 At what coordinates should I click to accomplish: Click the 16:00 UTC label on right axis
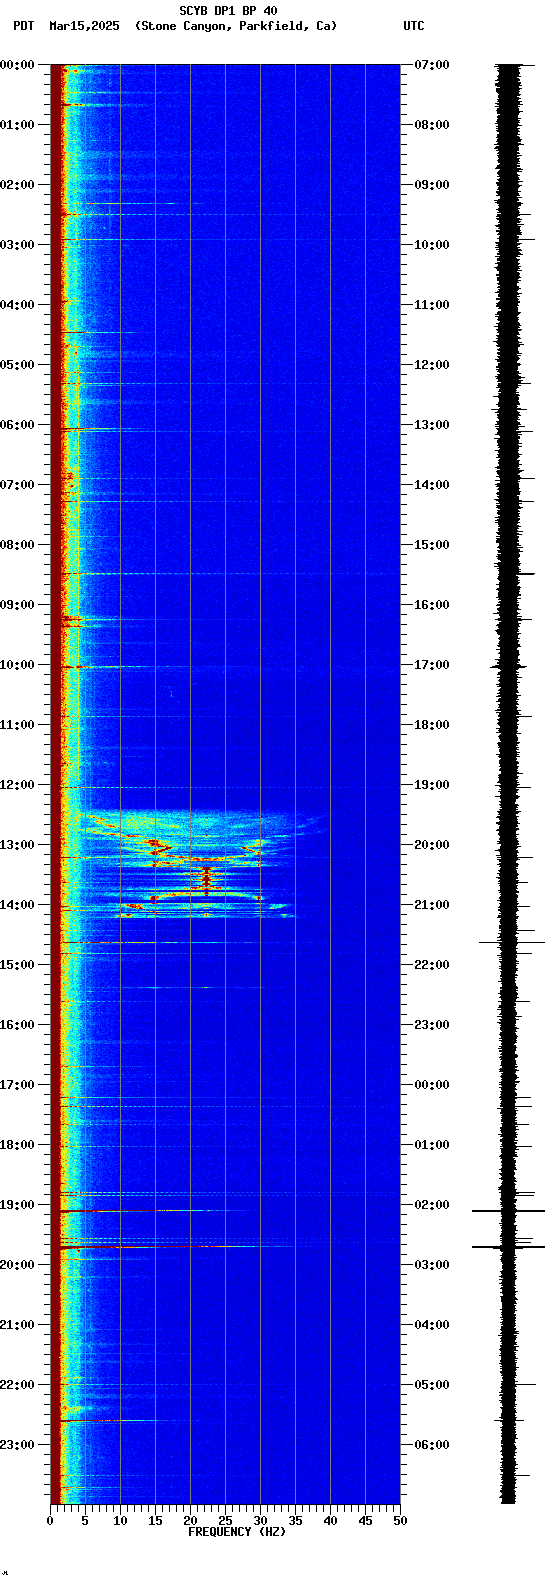click(x=432, y=605)
